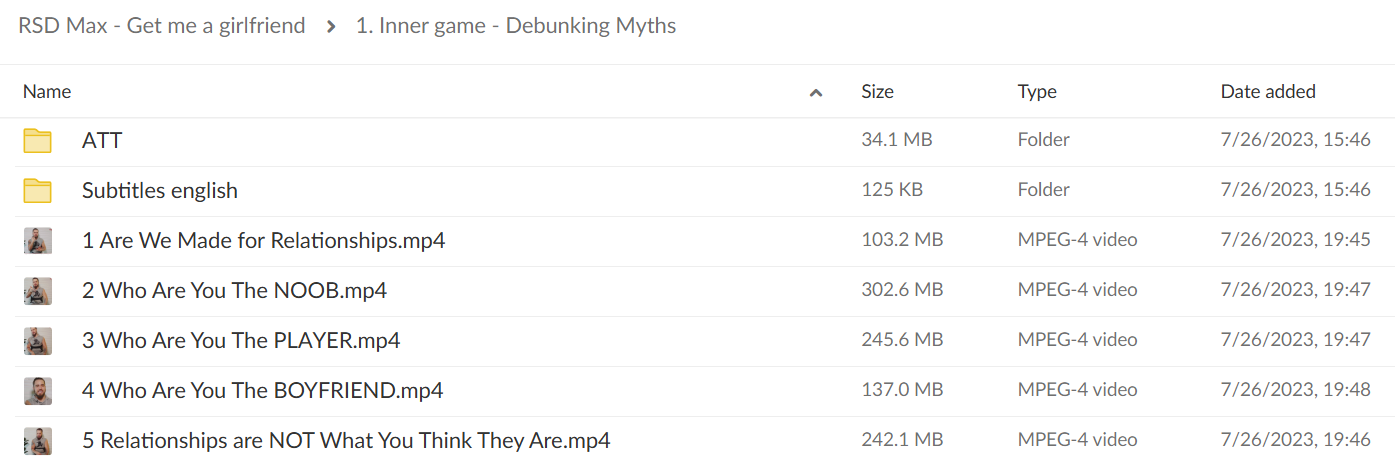Click date added of ATT folder
The width and height of the screenshot is (1395, 461).
coord(1296,140)
